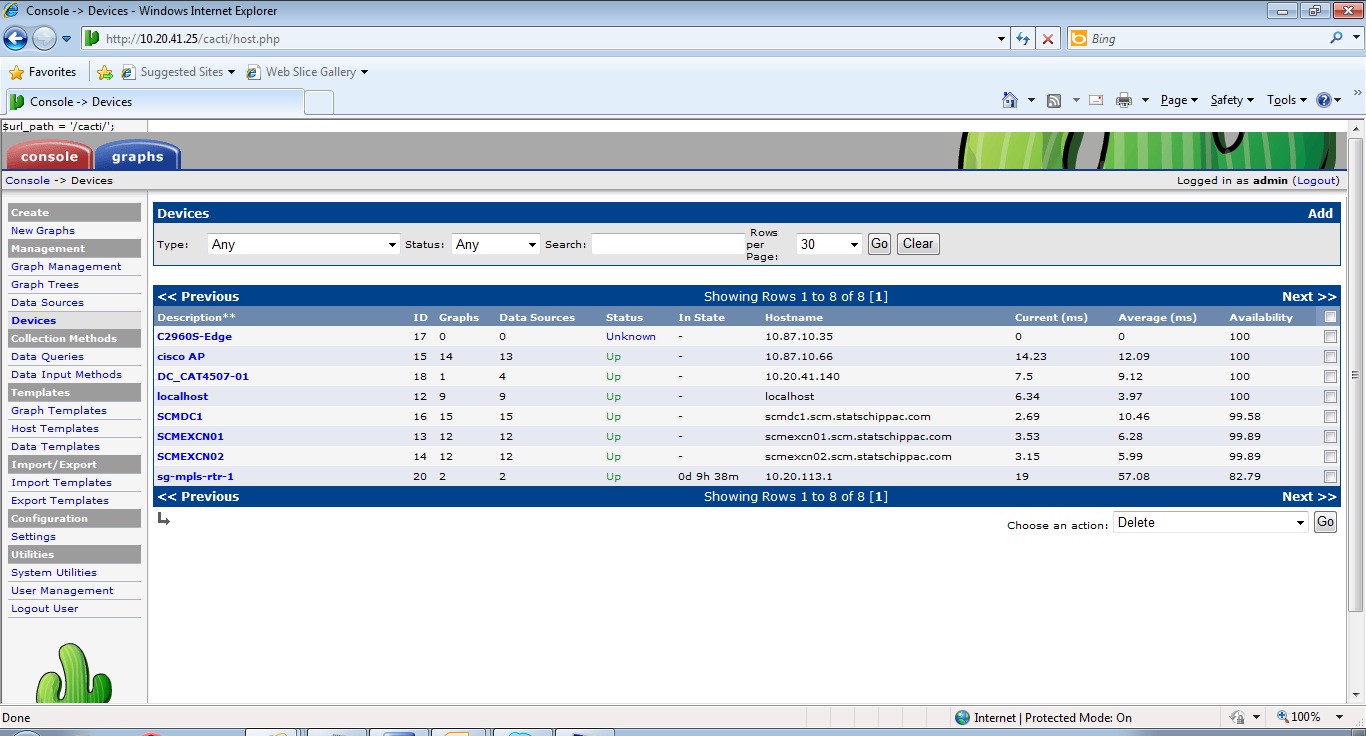Check the box for SCMEXCN02 row
The image size is (1366, 736).
pyautogui.click(x=1330, y=457)
